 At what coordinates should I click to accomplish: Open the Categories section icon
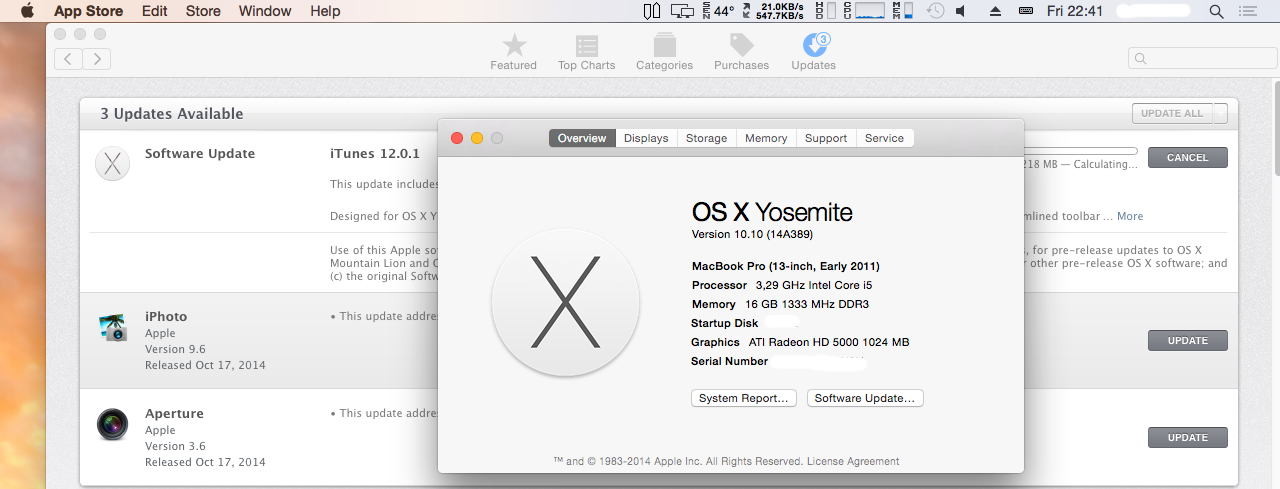[x=664, y=46]
